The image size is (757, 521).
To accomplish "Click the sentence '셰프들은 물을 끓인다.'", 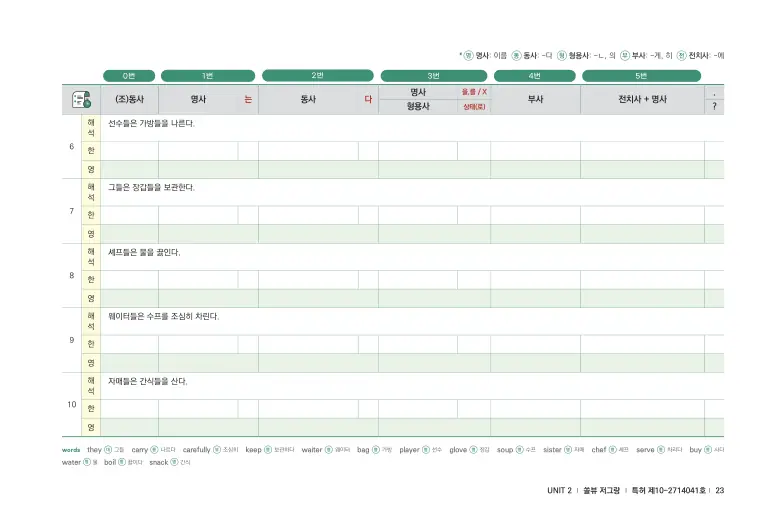I will click(x=144, y=253).
